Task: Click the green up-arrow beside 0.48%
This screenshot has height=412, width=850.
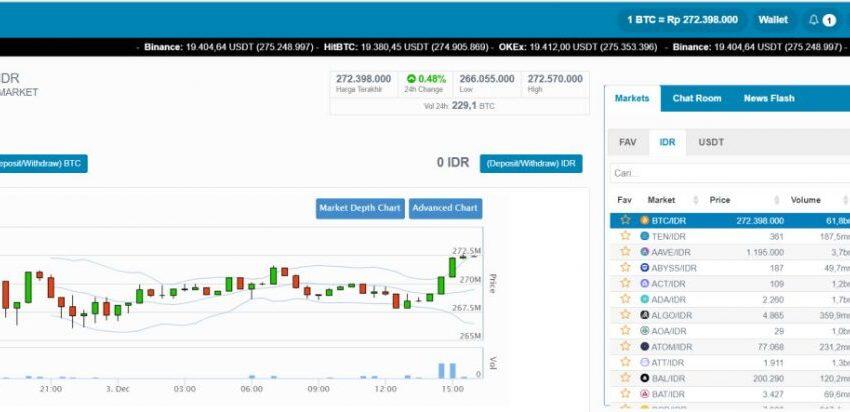Action: pos(411,79)
